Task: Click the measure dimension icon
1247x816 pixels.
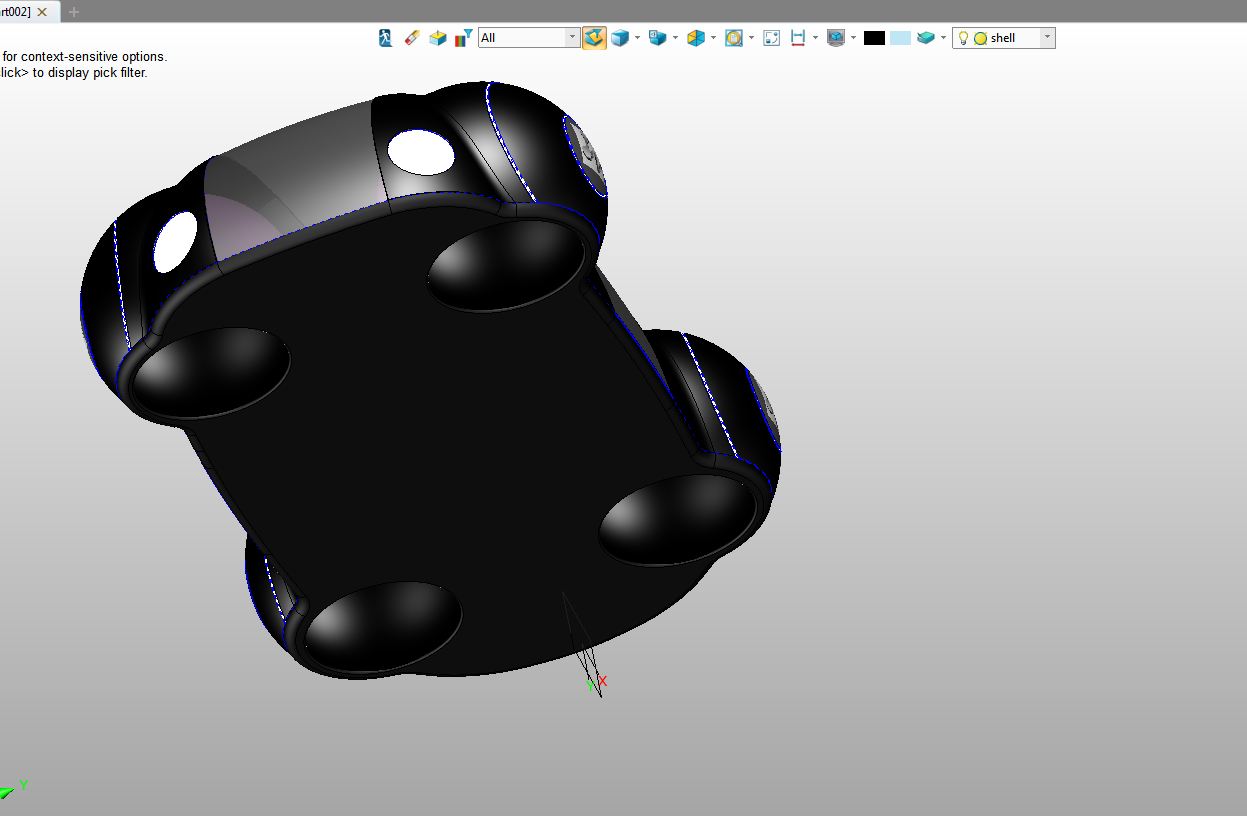Action: click(798, 38)
